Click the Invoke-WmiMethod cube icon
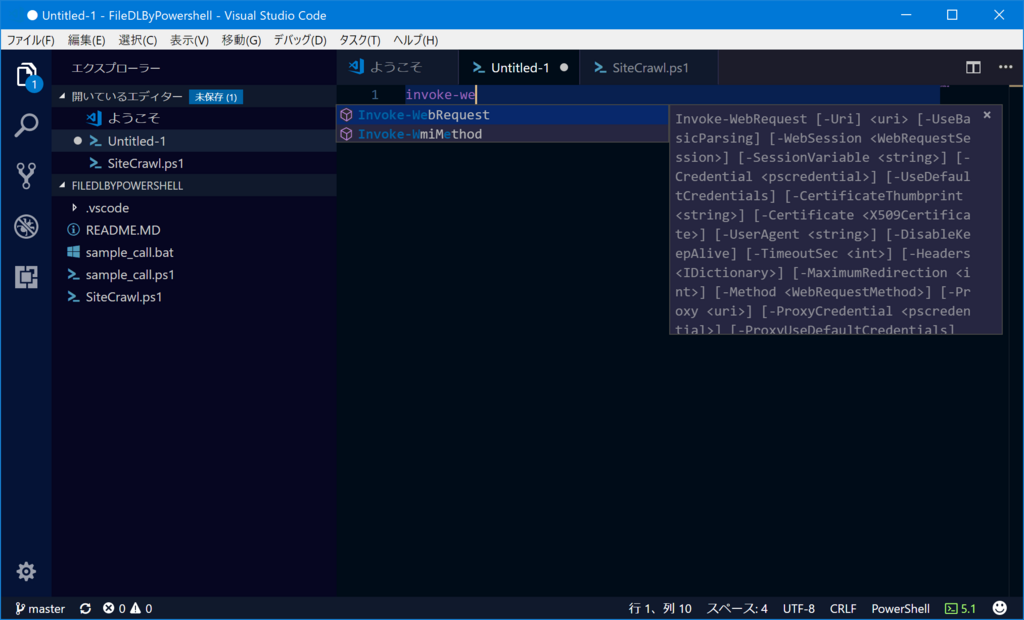The width and height of the screenshot is (1024, 620). [346, 134]
